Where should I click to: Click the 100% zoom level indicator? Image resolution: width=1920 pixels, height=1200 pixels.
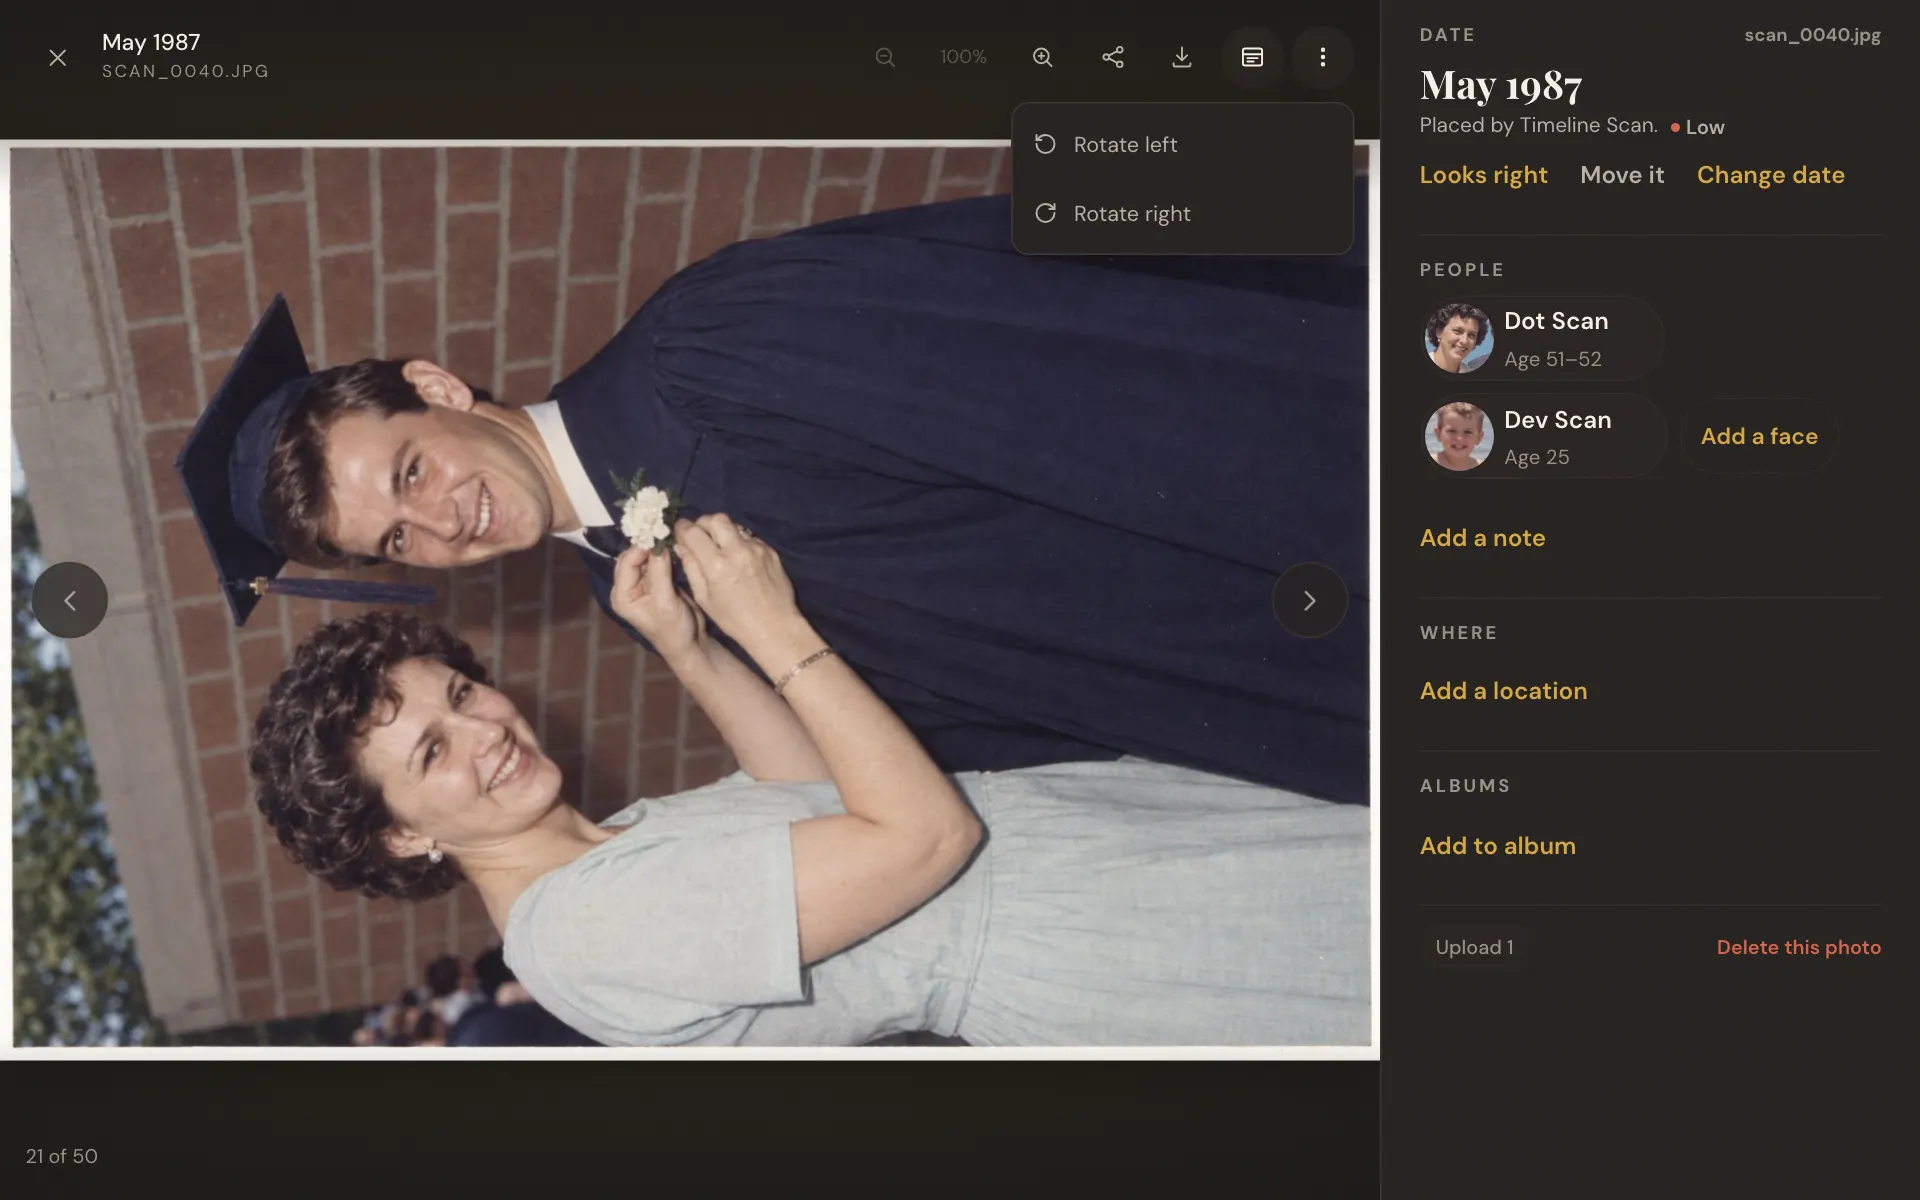pyautogui.click(x=963, y=57)
